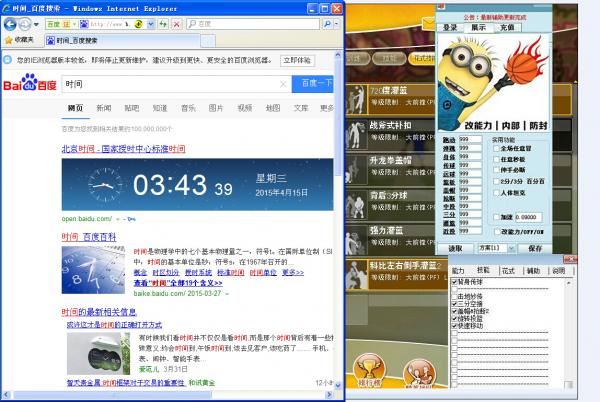Click the 立即体验 button in notice bar
Viewport: 600px width, 402px height.
(x=297, y=60)
